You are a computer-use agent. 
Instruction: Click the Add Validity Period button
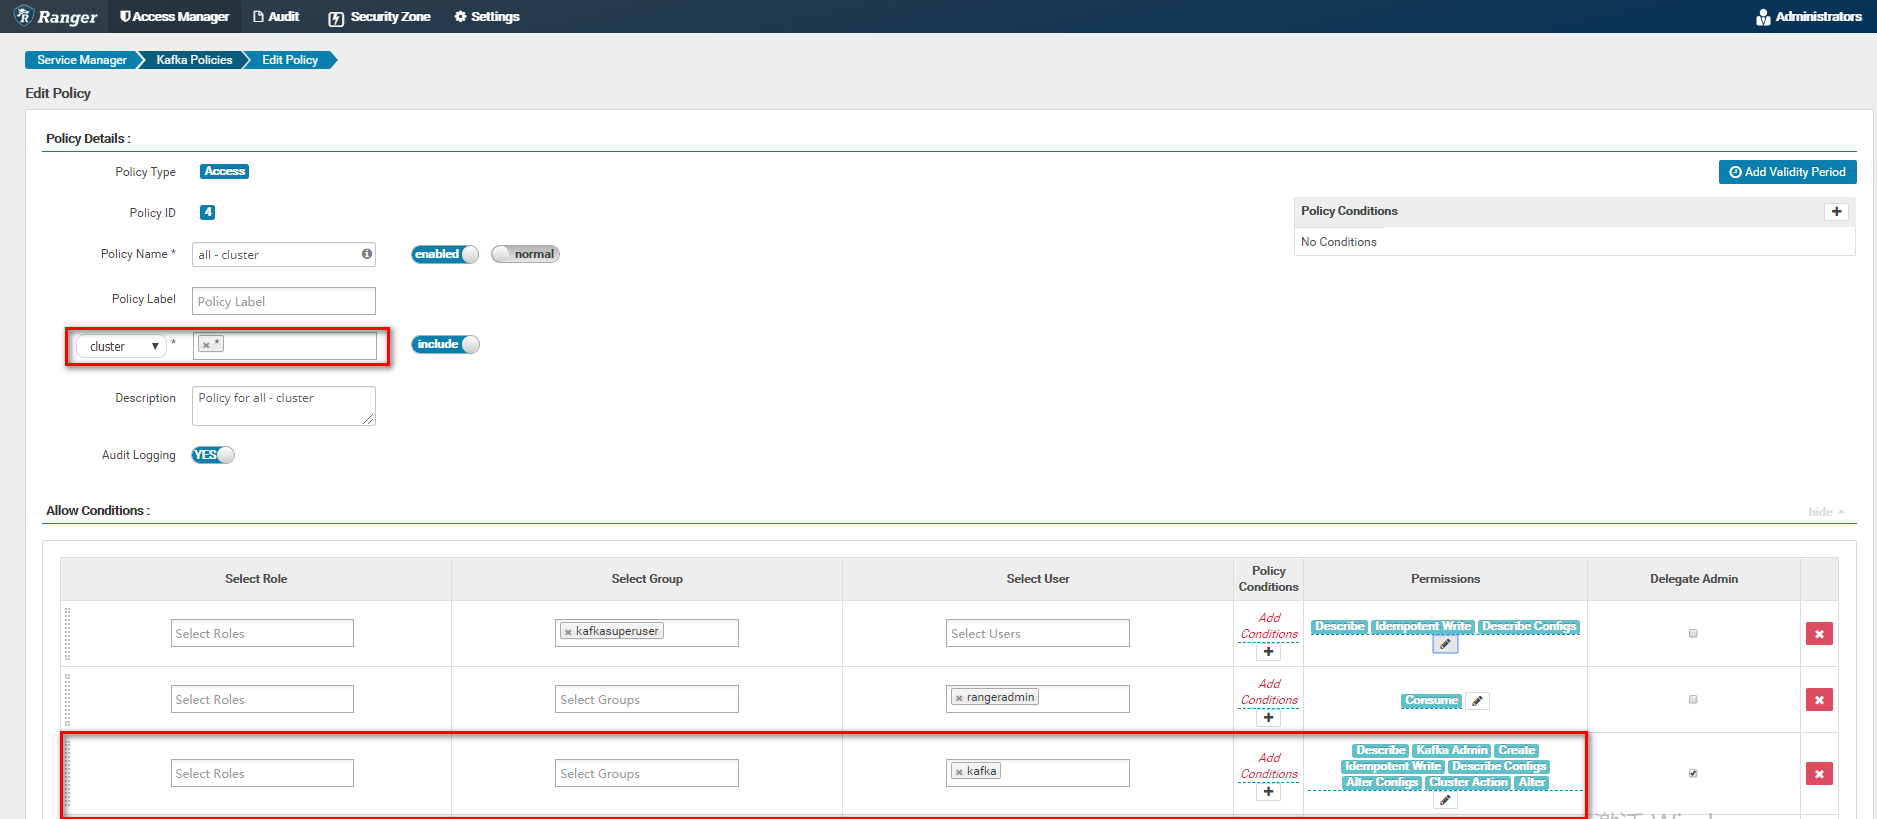point(1787,172)
